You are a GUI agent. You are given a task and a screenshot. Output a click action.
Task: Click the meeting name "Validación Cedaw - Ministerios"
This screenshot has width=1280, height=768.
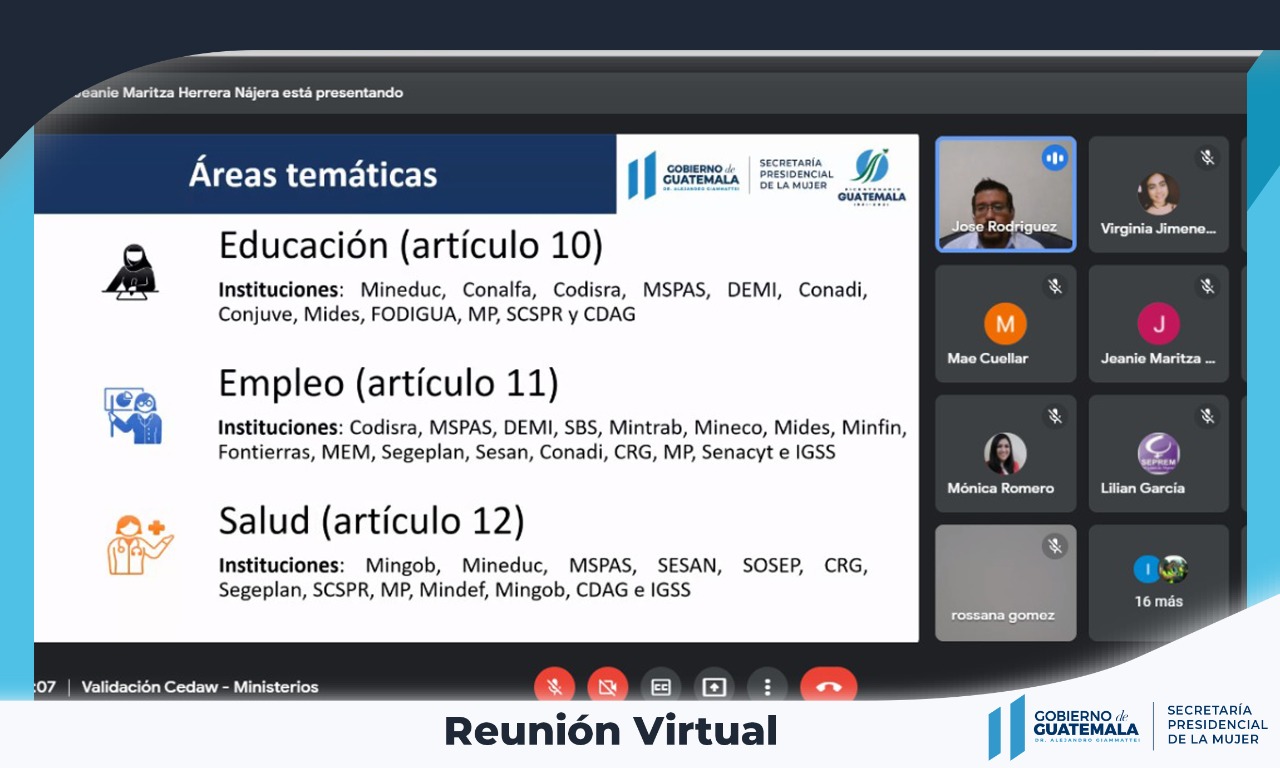click(200, 687)
